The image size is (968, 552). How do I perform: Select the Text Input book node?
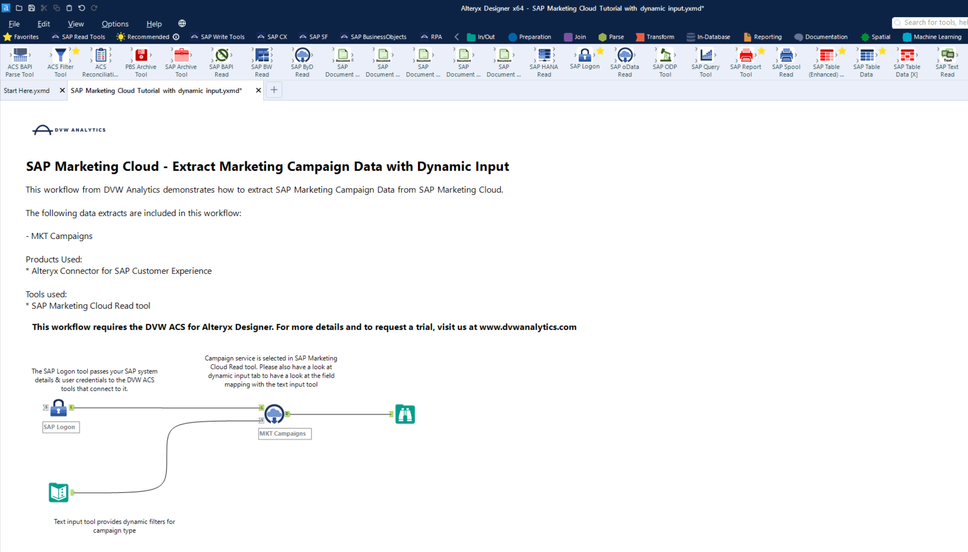59,492
